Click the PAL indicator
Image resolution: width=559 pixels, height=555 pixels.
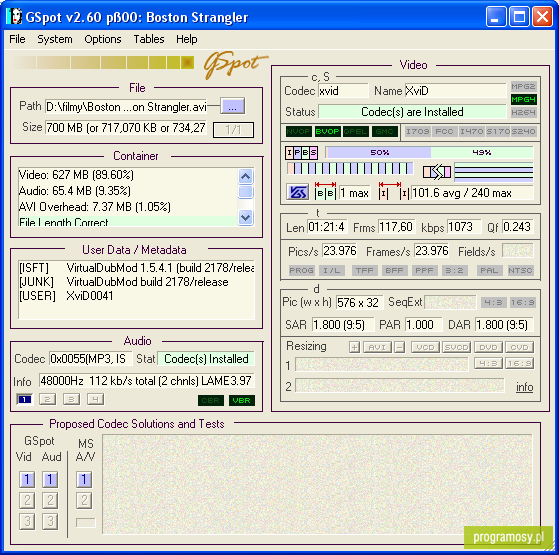click(x=489, y=271)
